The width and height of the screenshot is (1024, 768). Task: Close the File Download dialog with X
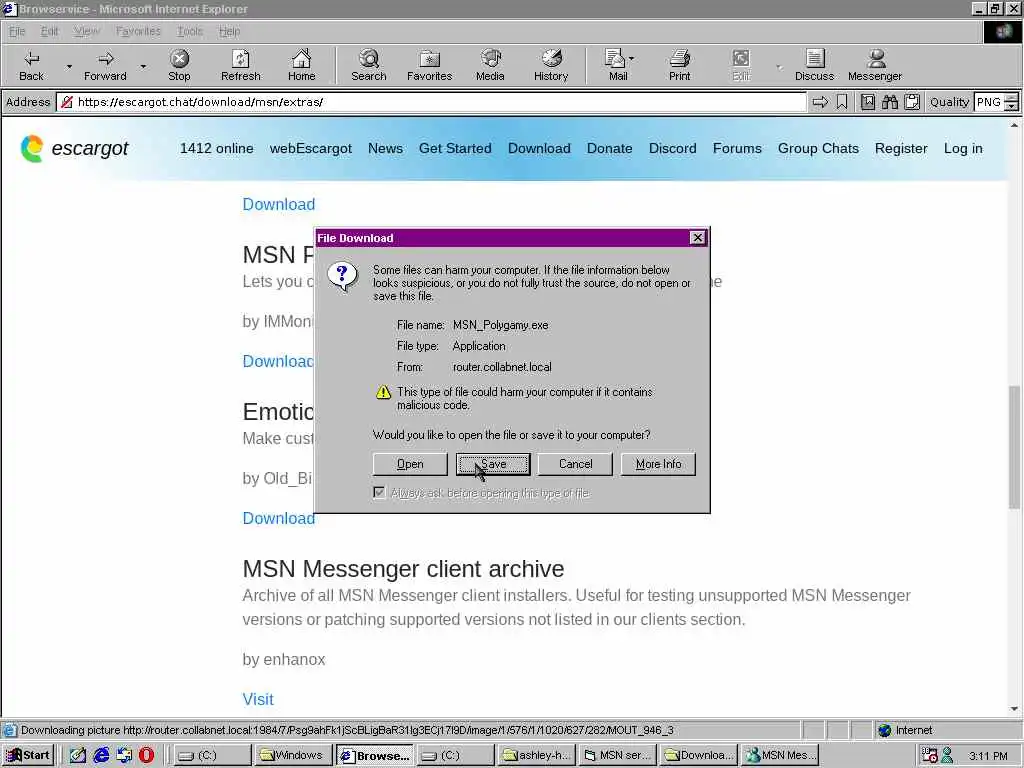pyautogui.click(x=697, y=238)
